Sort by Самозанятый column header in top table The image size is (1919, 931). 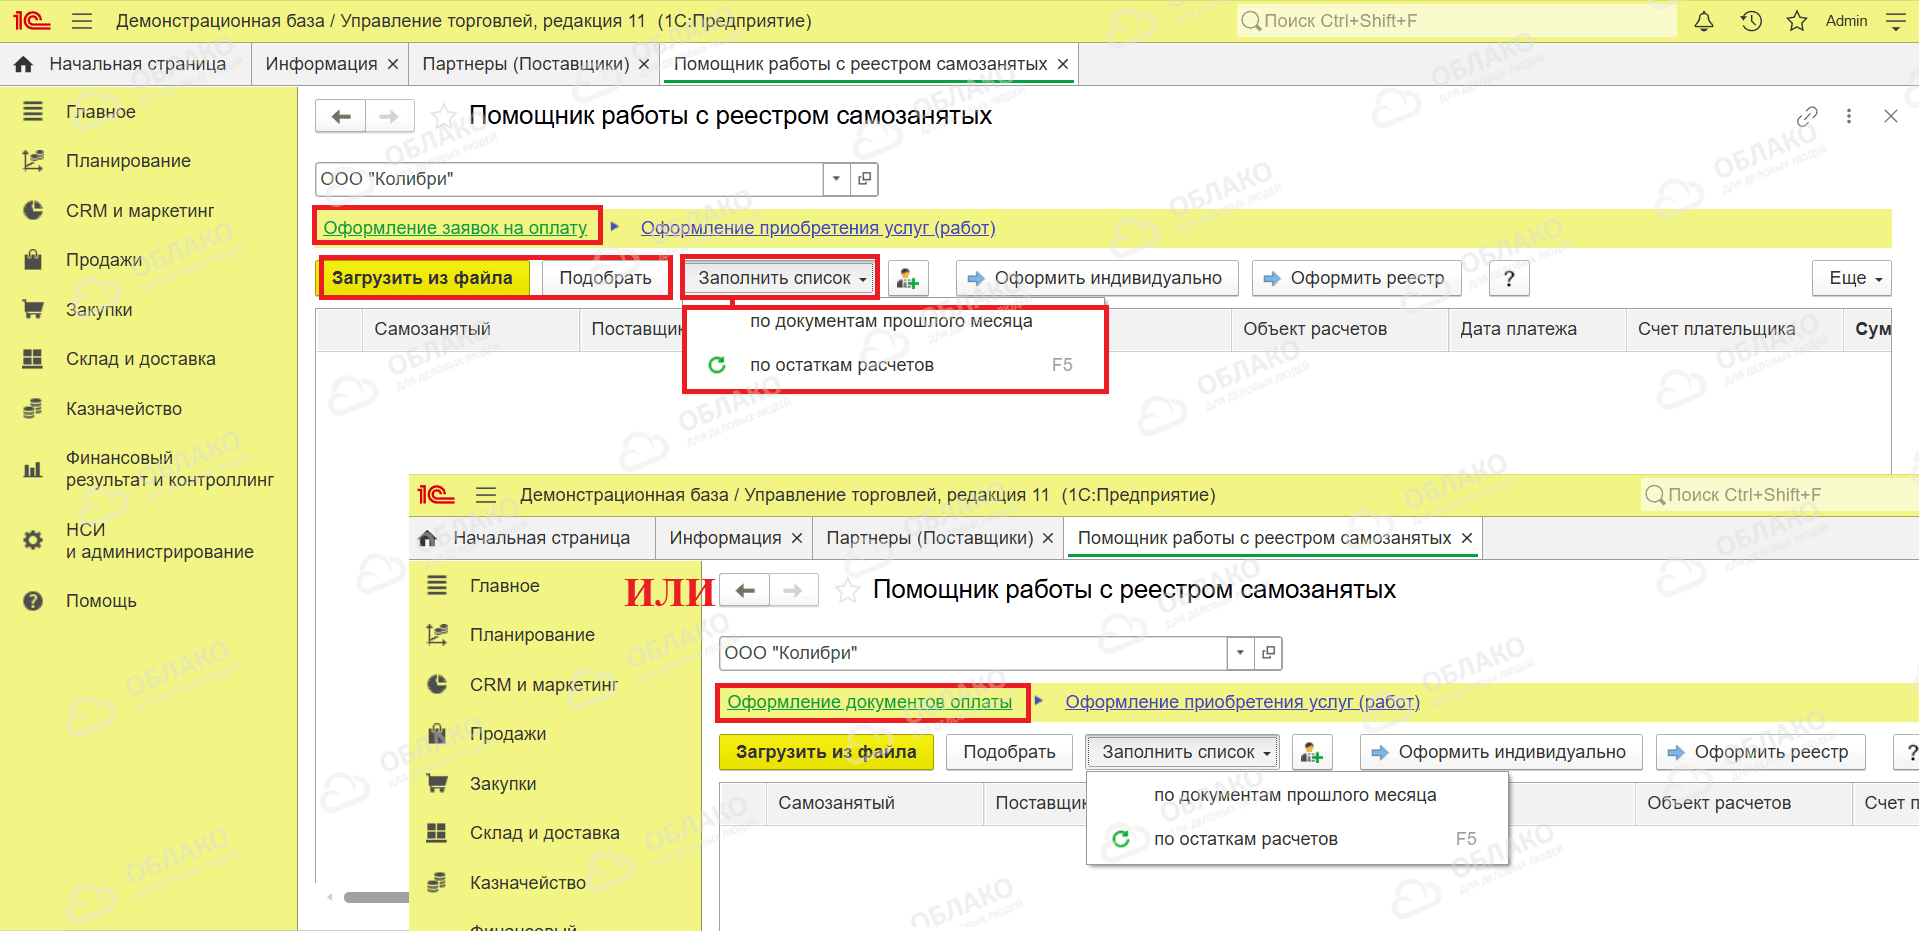470,329
